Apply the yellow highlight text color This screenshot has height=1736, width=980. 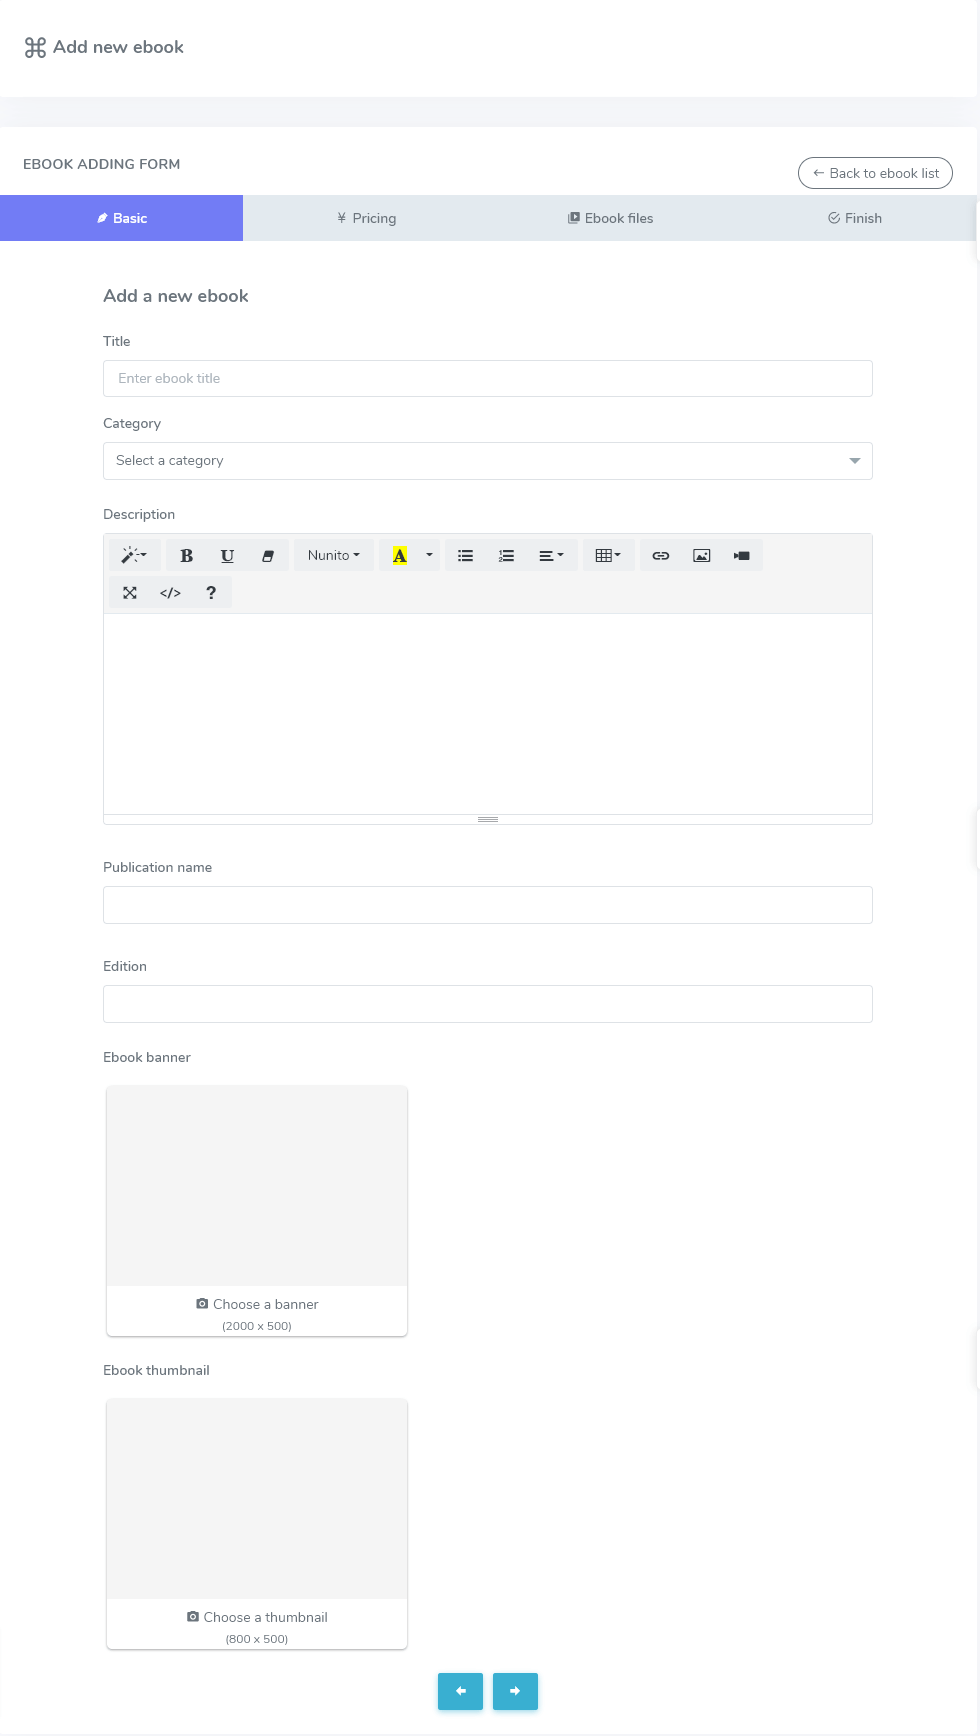click(x=400, y=556)
